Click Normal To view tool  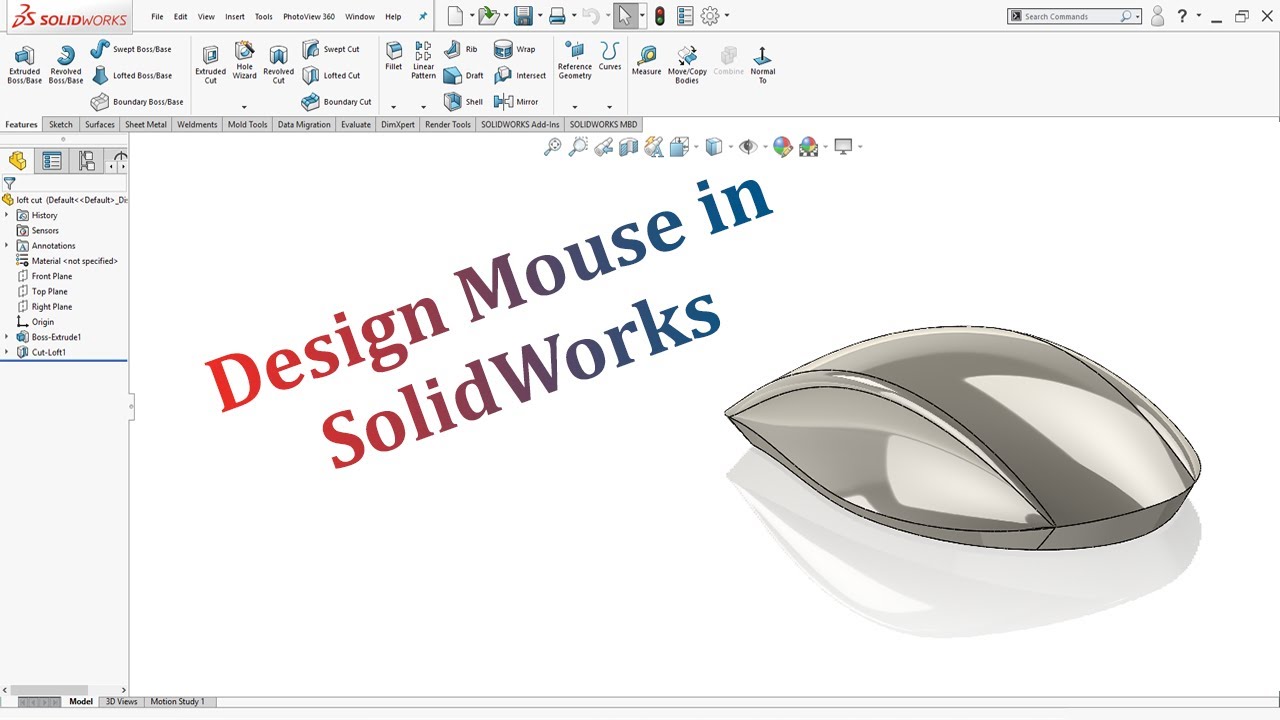tap(762, 65)
